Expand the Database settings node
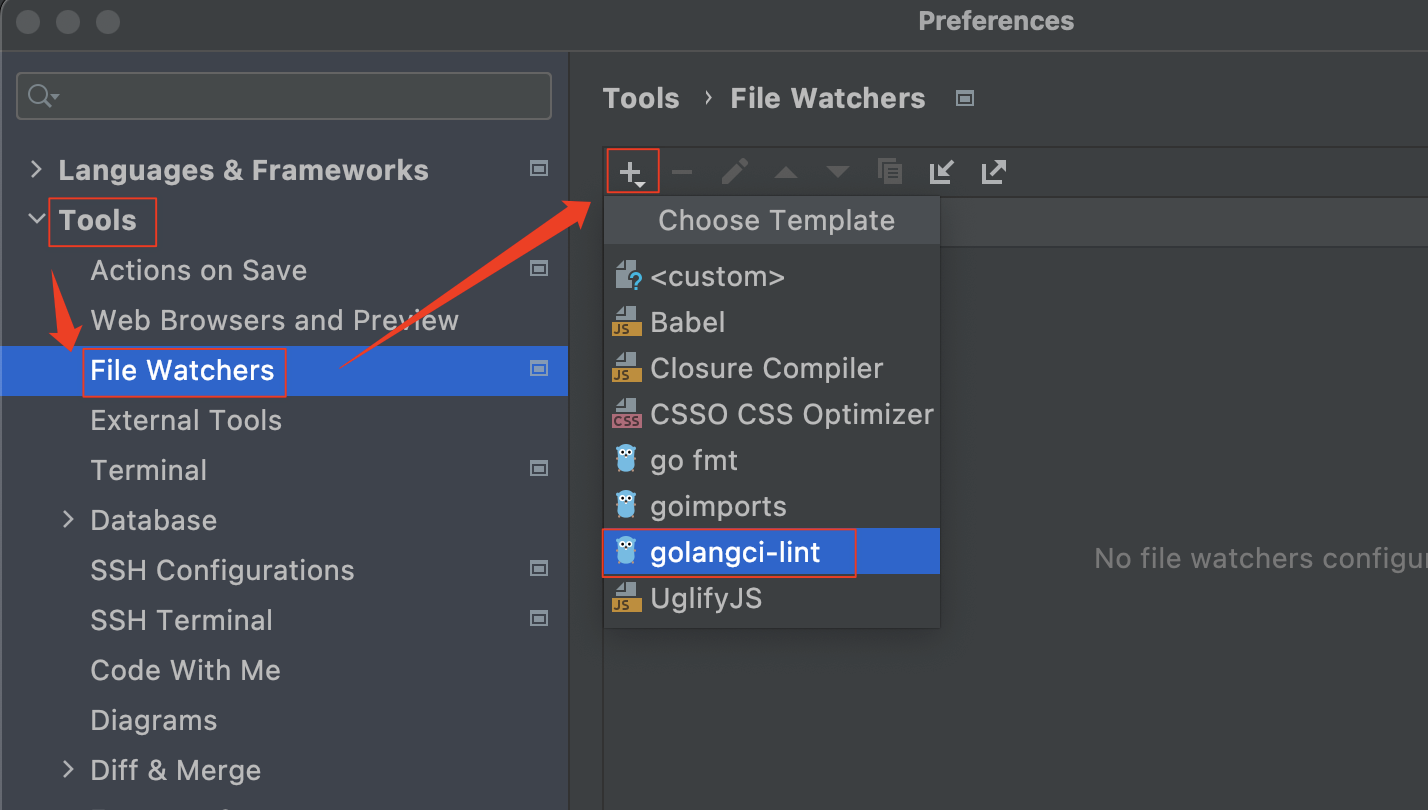The width and height of the screenshot is (1428, 810). 68,520
